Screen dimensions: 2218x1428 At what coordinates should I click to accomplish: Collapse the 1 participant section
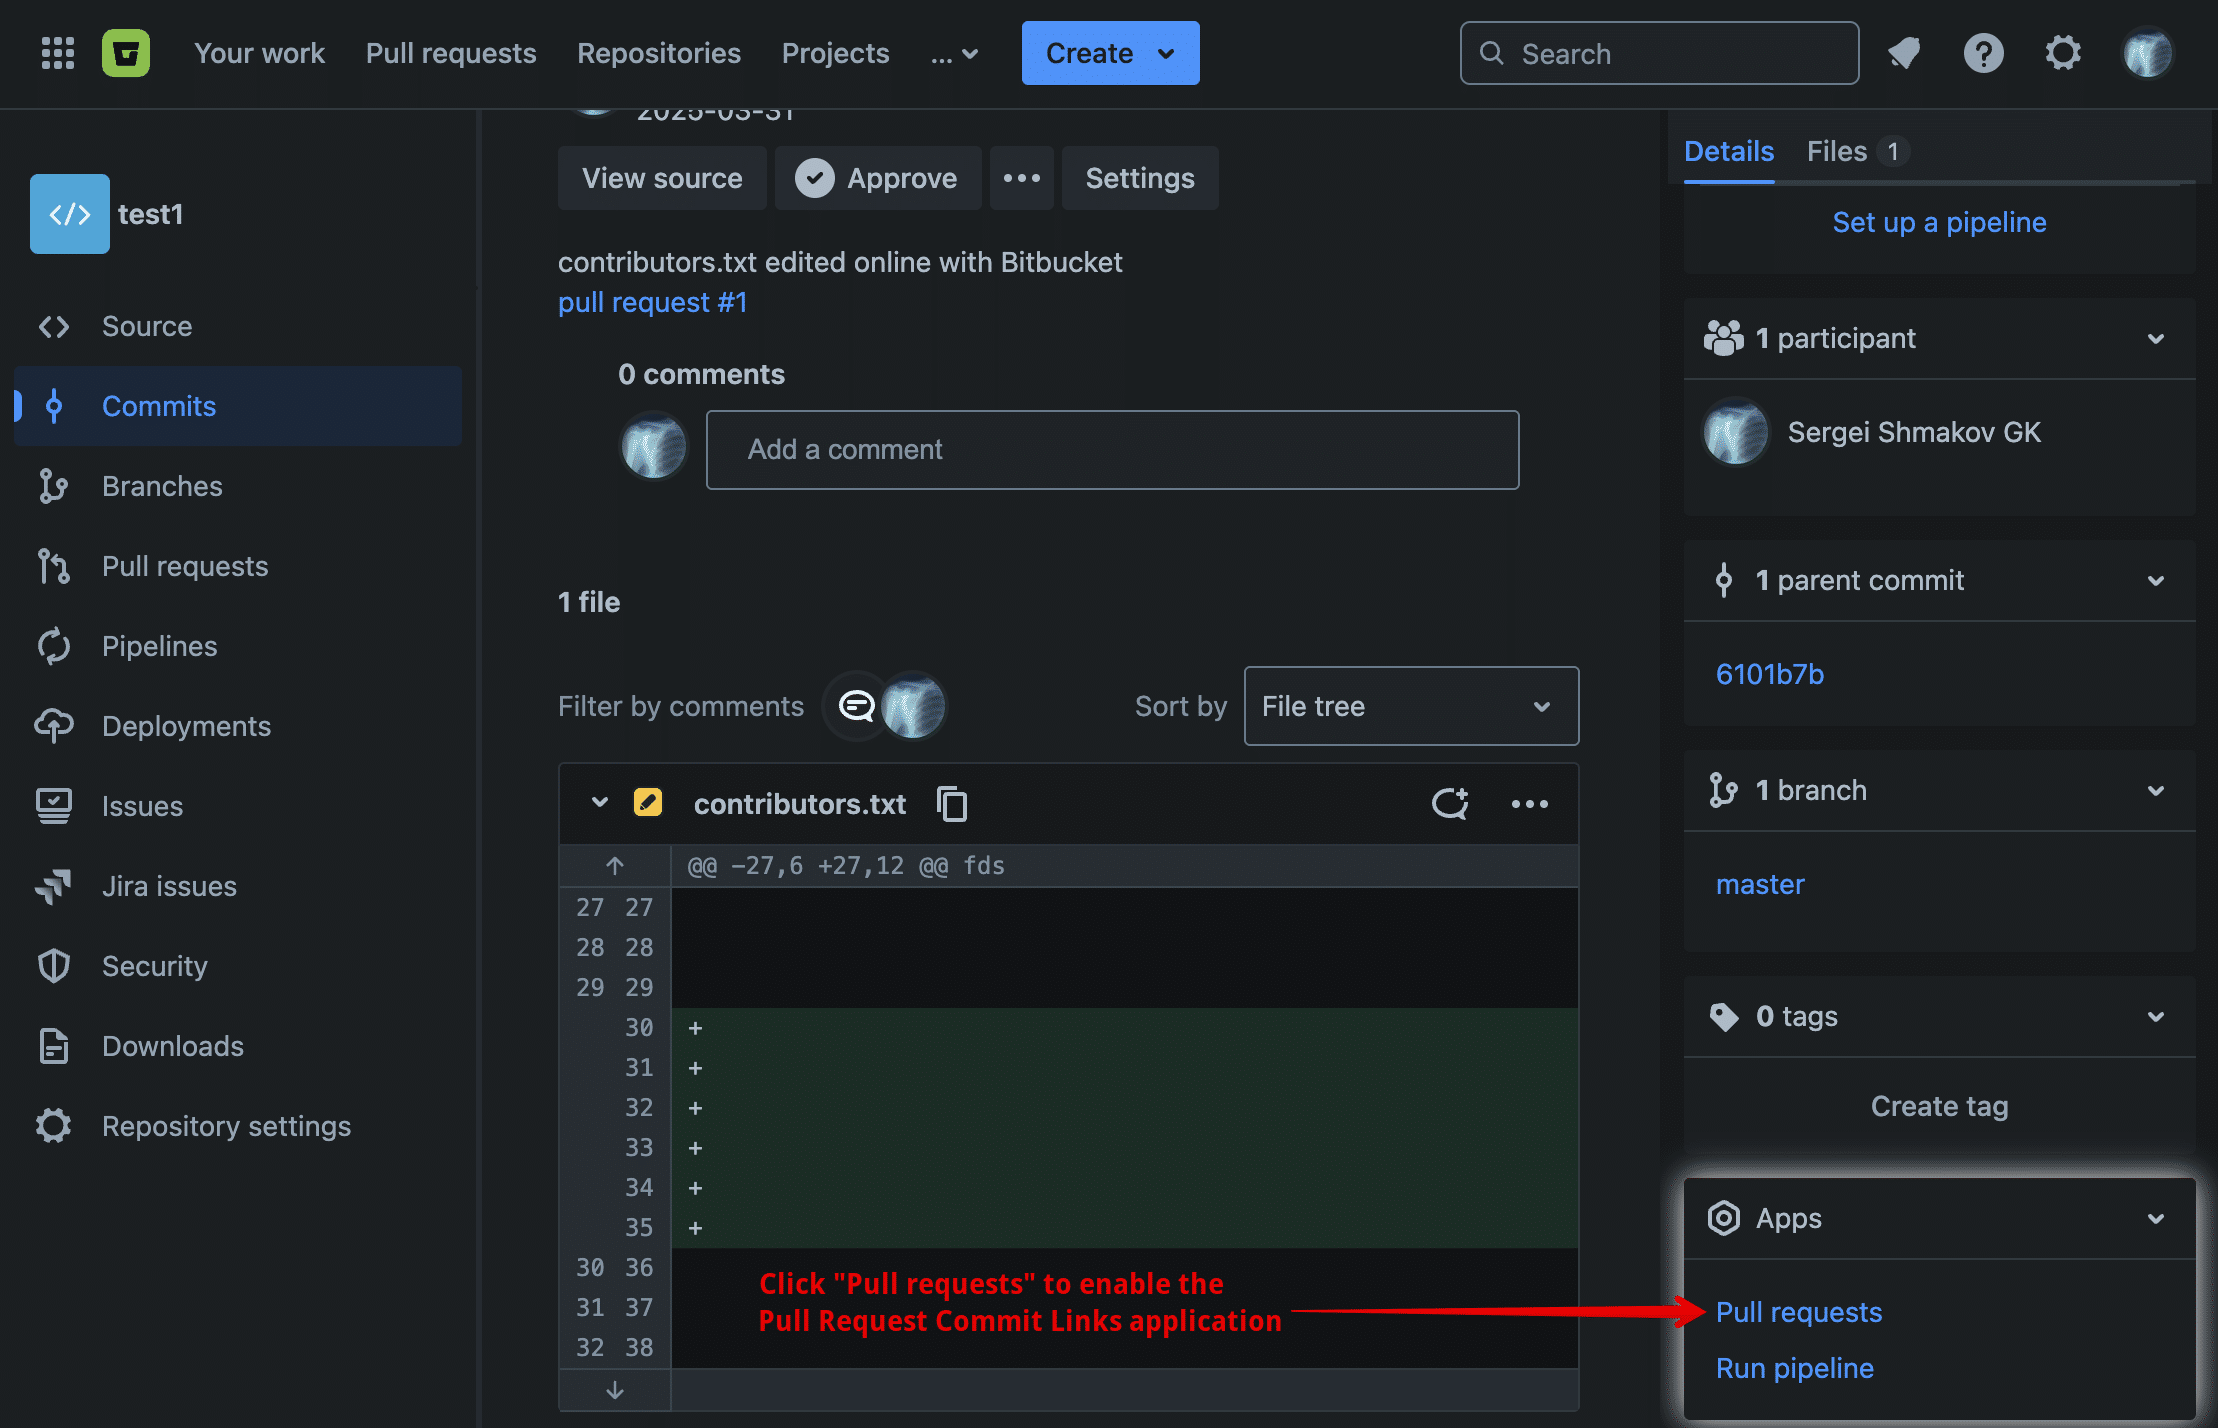click(x=2155, y=339)
